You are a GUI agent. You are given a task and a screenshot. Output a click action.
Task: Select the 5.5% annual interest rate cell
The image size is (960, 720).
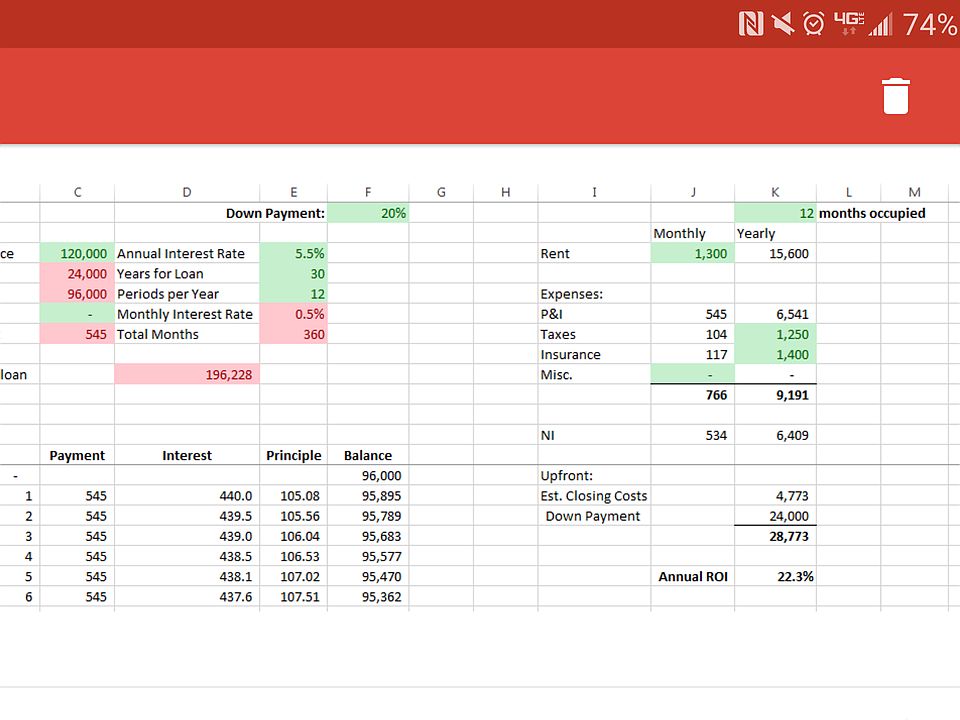point(294,253)
